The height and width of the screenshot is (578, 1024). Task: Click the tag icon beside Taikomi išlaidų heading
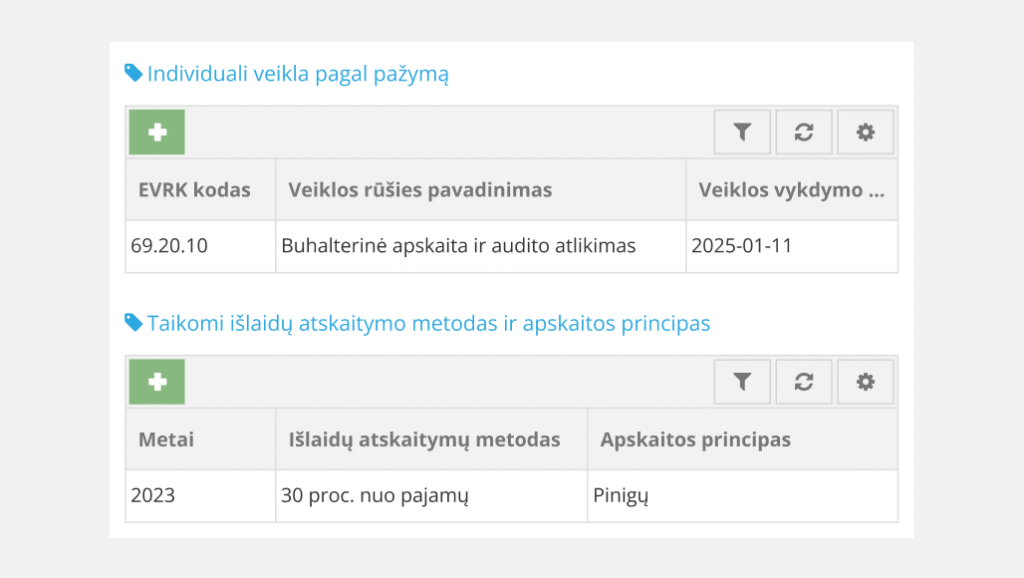pyautogui.click(x=133, y=322)
